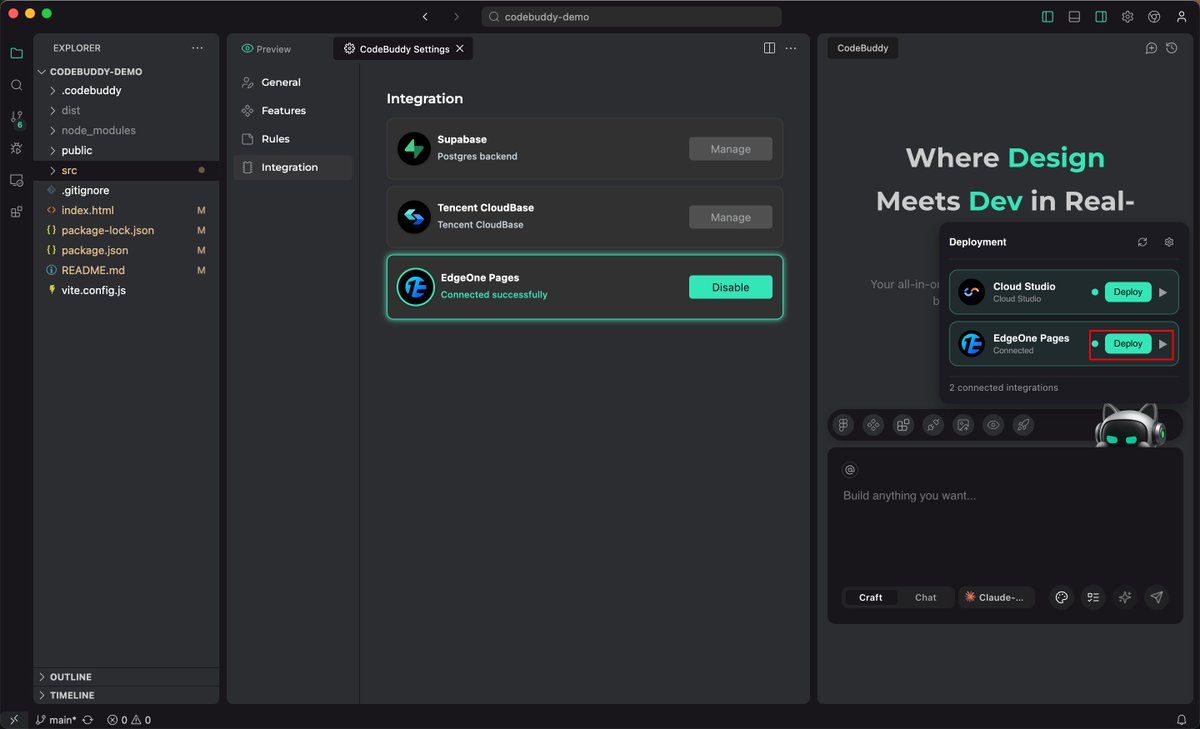Open the General settings section
The width and height of the screenshot is (1200, 729).
coord(293,82)
